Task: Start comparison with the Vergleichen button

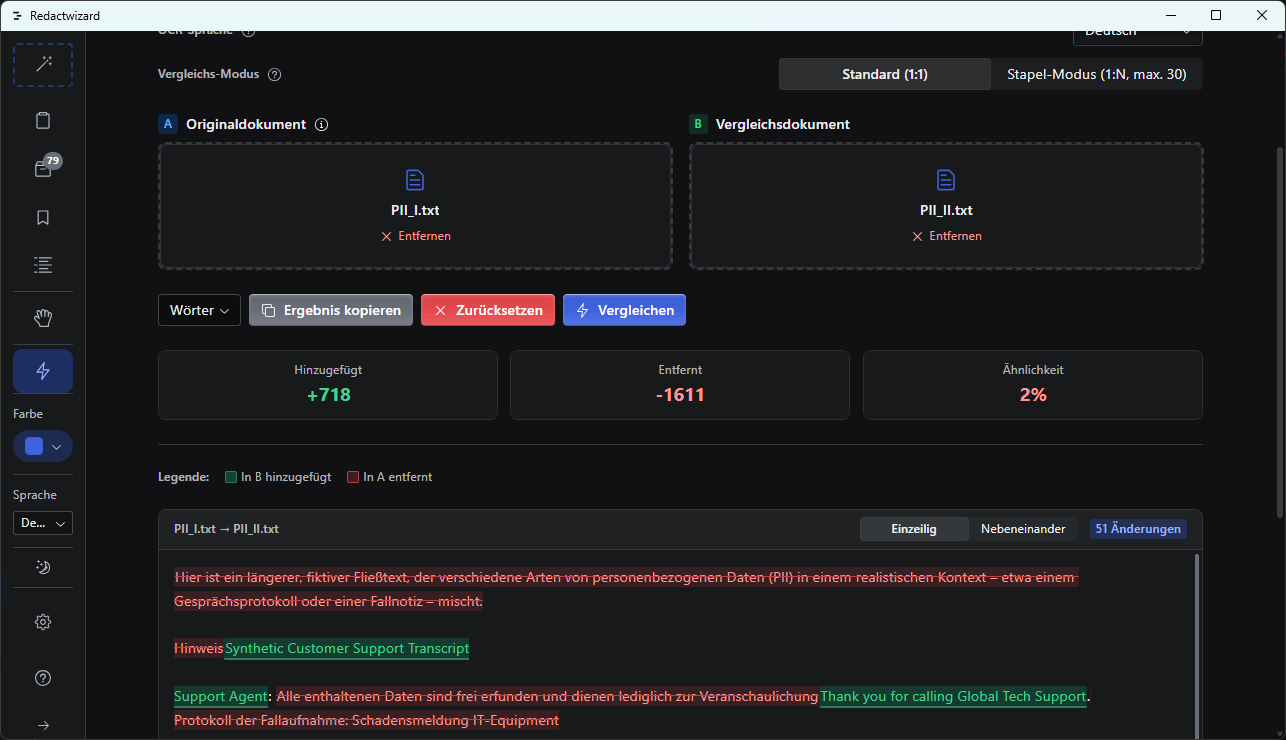Action: tap(624, 310)
